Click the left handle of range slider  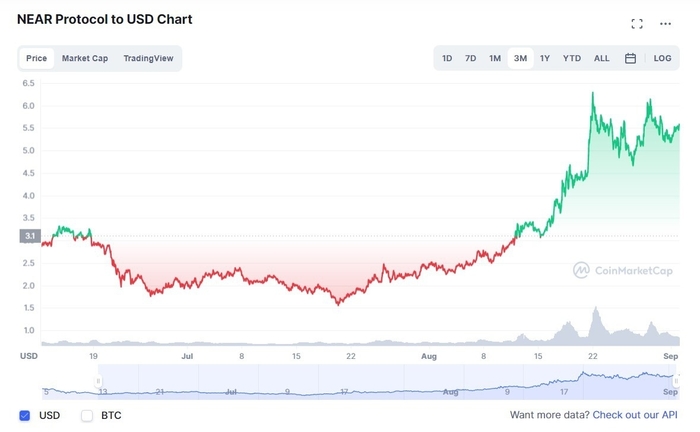[x=98, y=380]
